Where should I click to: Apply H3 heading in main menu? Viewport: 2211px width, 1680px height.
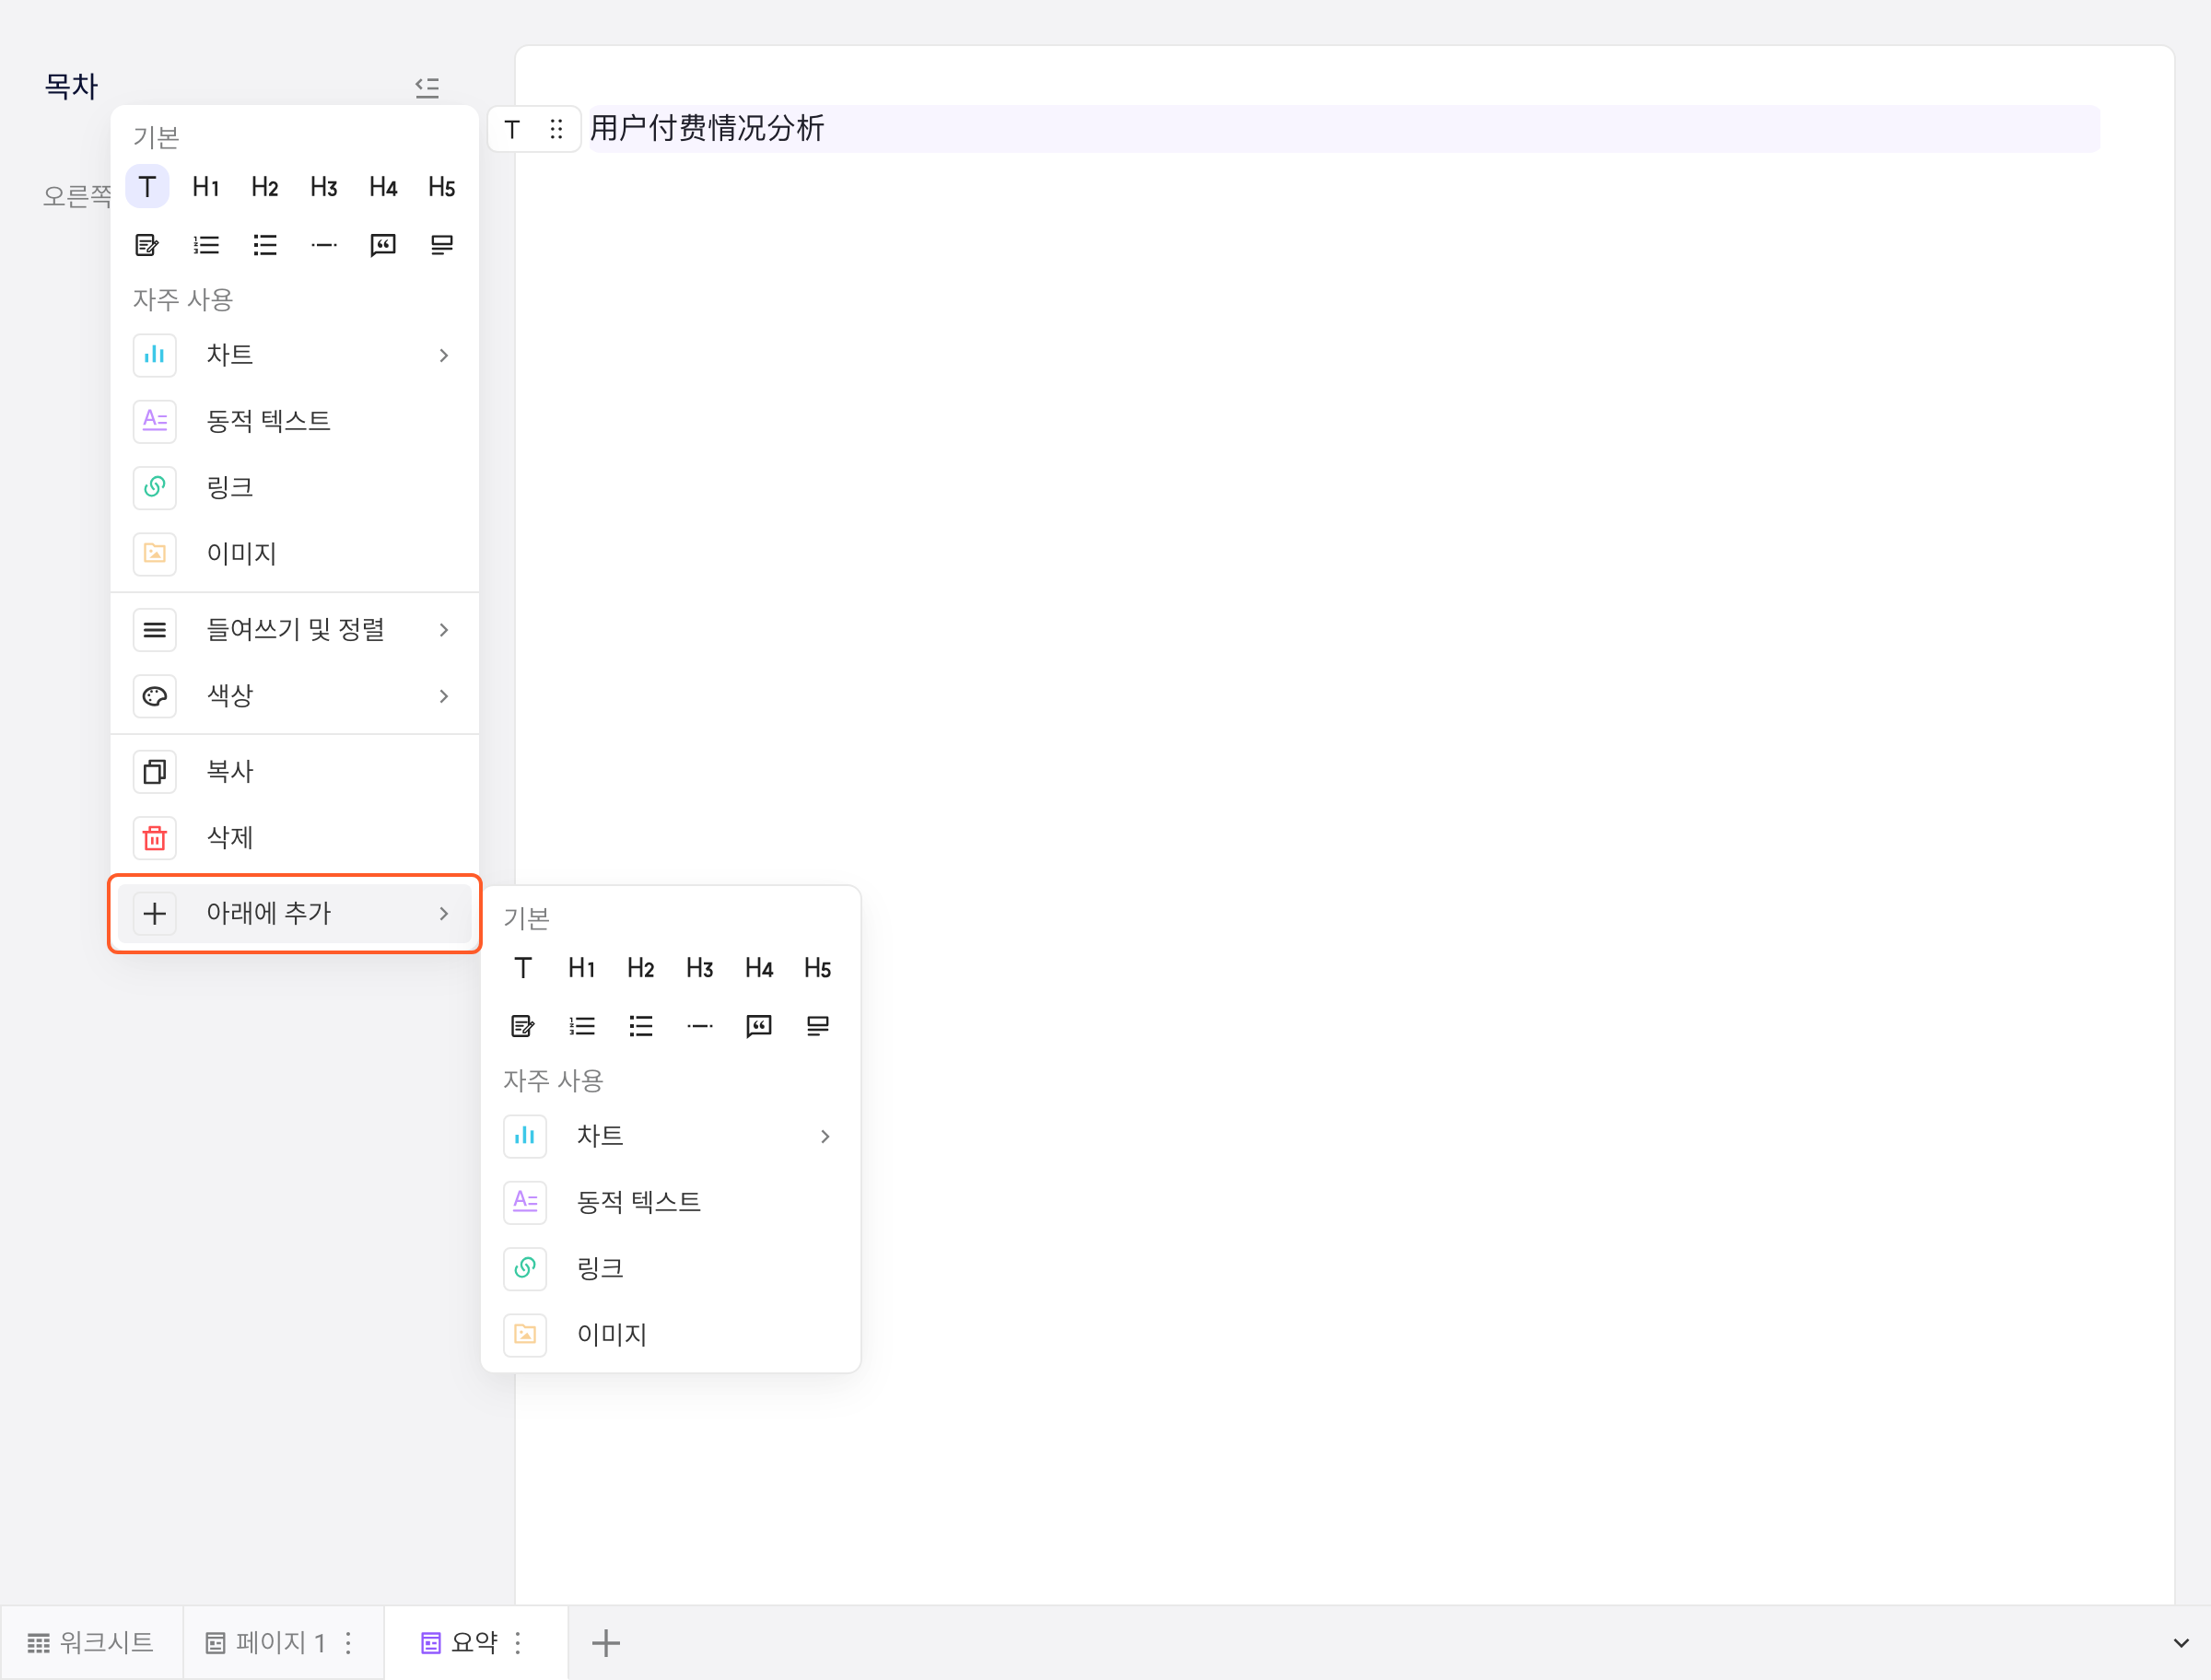324,187
